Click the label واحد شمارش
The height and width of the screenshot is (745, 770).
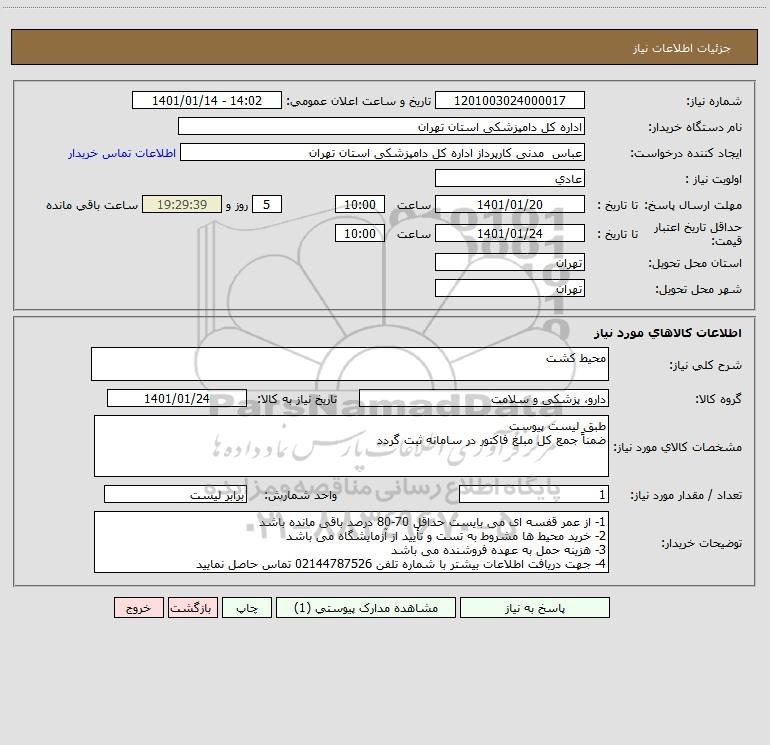point(301,496)
